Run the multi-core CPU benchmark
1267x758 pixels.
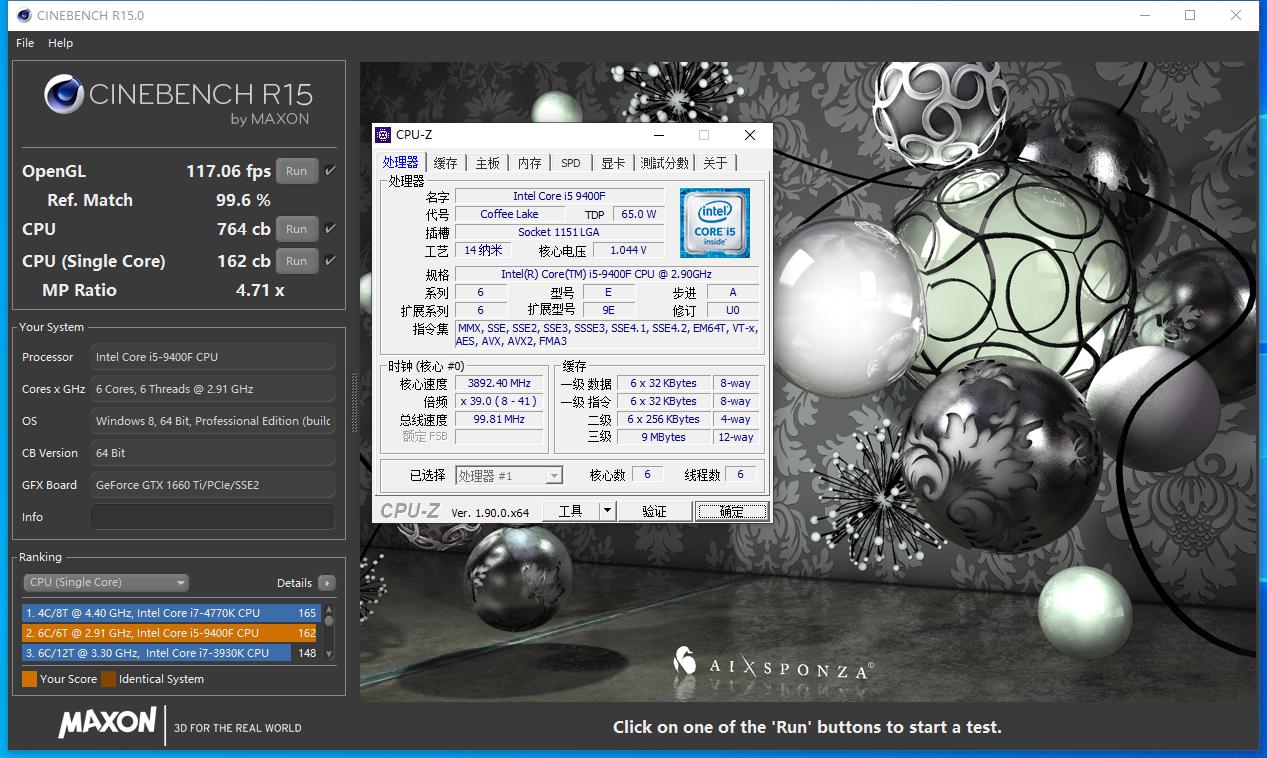[x=297, y=229]
